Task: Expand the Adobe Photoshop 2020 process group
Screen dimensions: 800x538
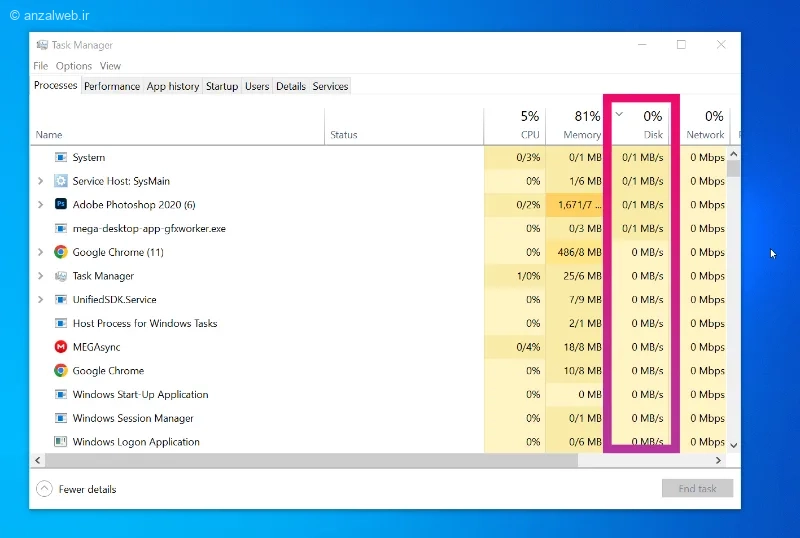Action: pyautogui.click(x=40, y=205)
